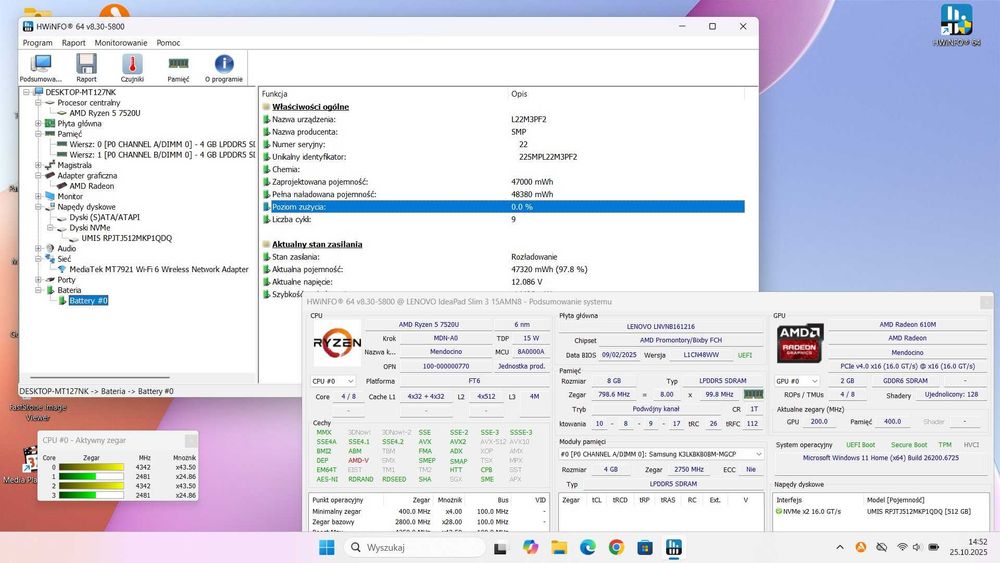Collapse the Bateria tree node
This screenshot has height=563, width=1000.
pyautogui.click(x=38, y=290)
